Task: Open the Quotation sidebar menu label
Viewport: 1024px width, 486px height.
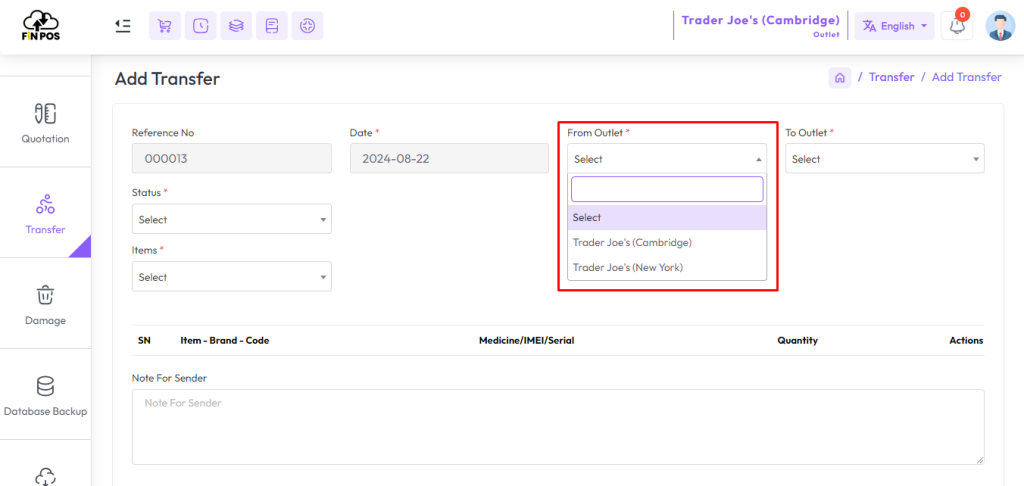Action: 45,138
